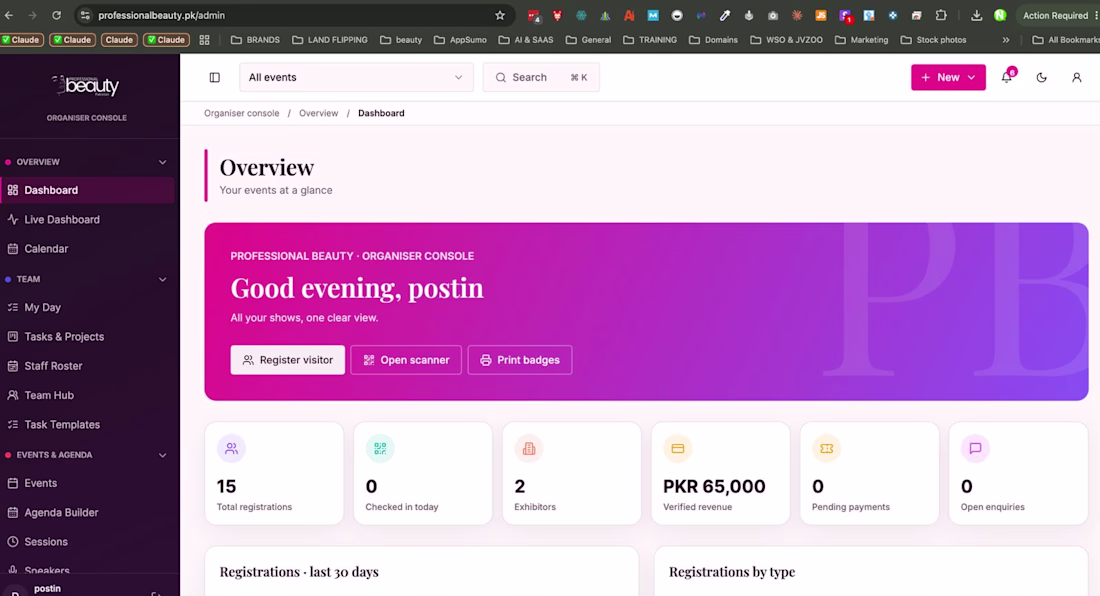This screenshot has width=1100, height=596.
Task: Open Agenda Builder in the sidebar
Action: pyautogui.click(x=88, y=513)
